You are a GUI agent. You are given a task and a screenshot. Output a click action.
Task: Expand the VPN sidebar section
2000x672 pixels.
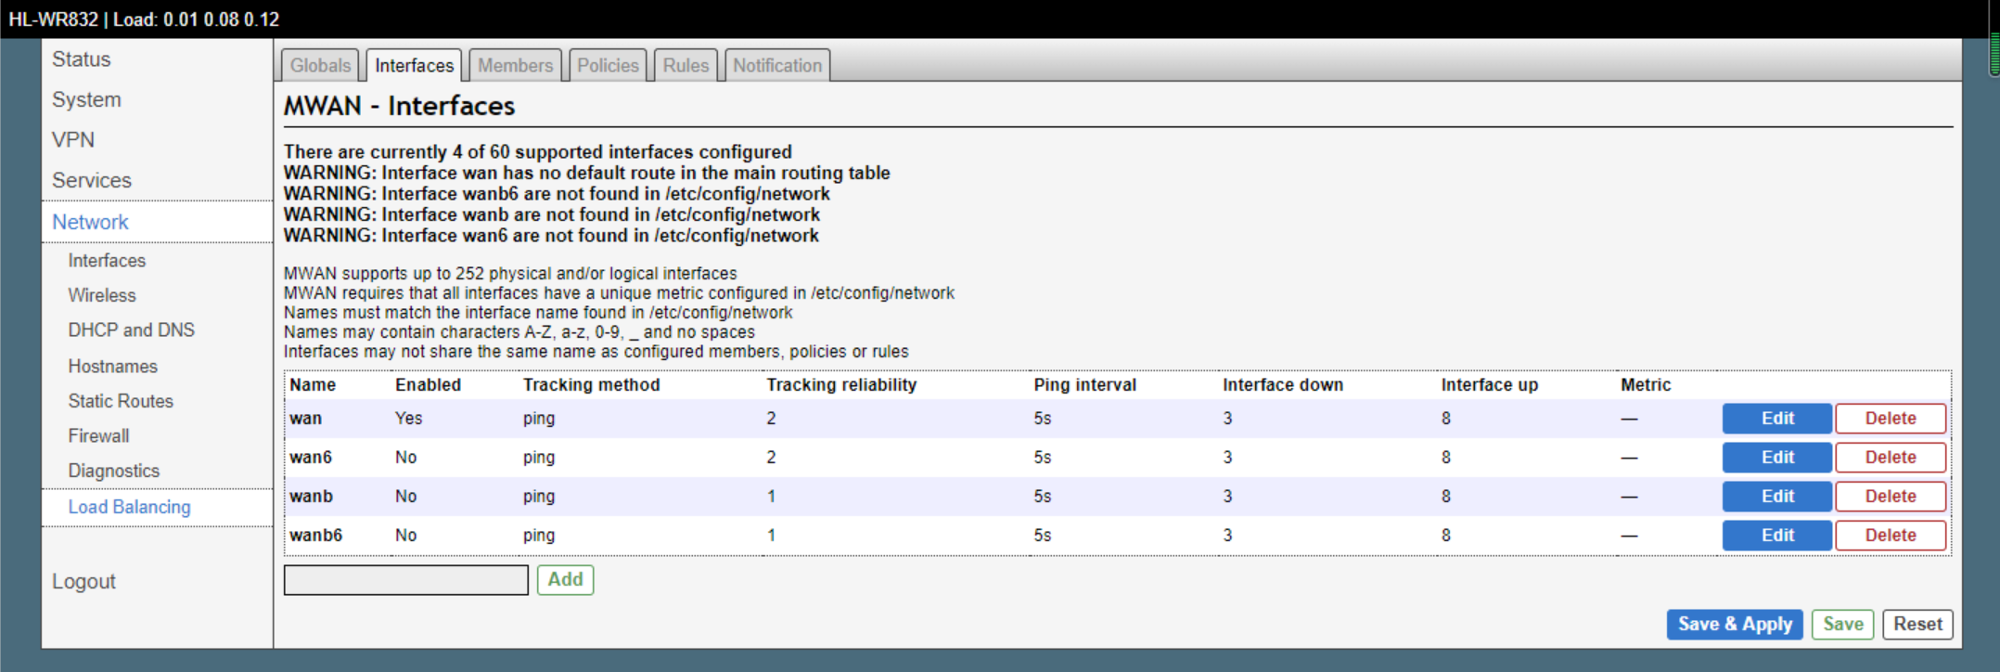tap(74, 140)
